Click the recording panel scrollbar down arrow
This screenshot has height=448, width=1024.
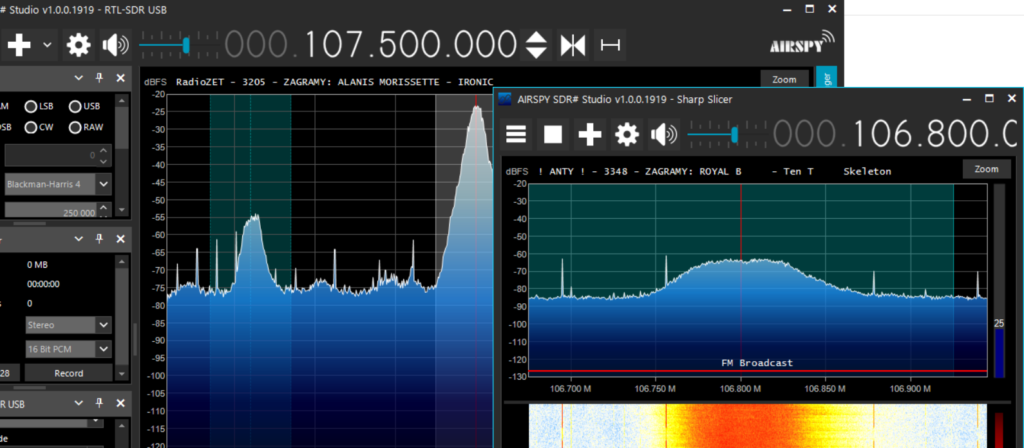tap(121, 374)
